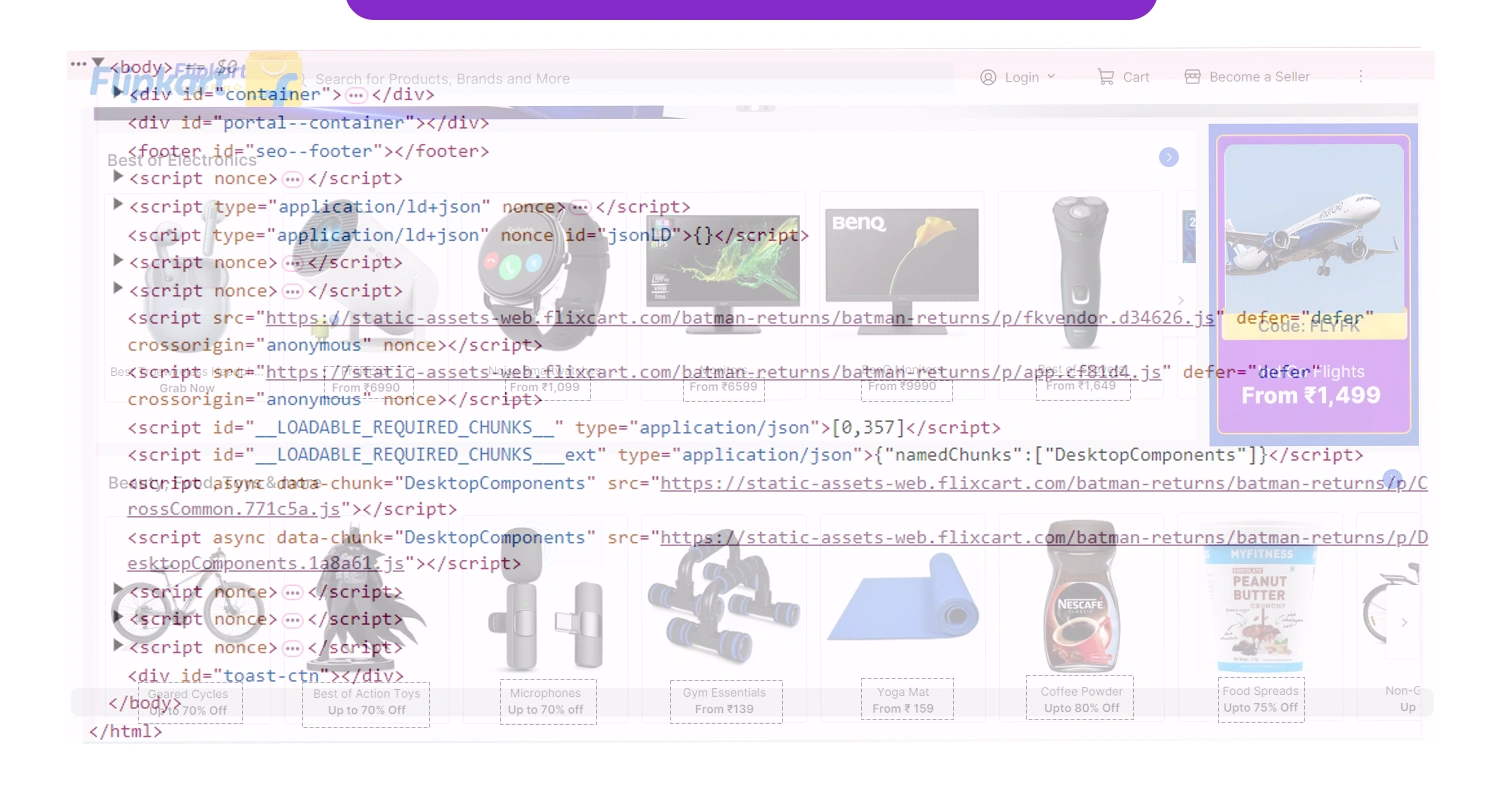This screenshot has height=793, width=1503.
Task: Click the vertical three-dot menu in the header
Action: pyautogui.click(x=1360, y=77)
